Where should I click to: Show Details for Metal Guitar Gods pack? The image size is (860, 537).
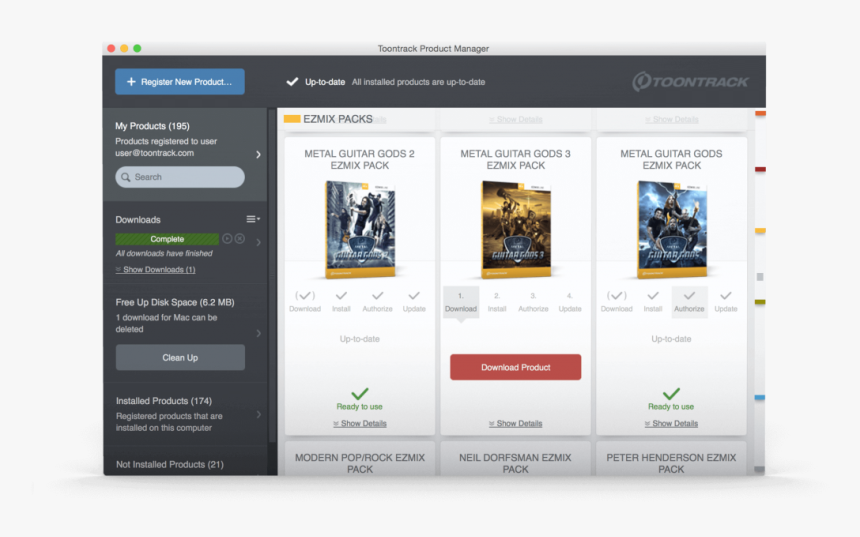671,423
